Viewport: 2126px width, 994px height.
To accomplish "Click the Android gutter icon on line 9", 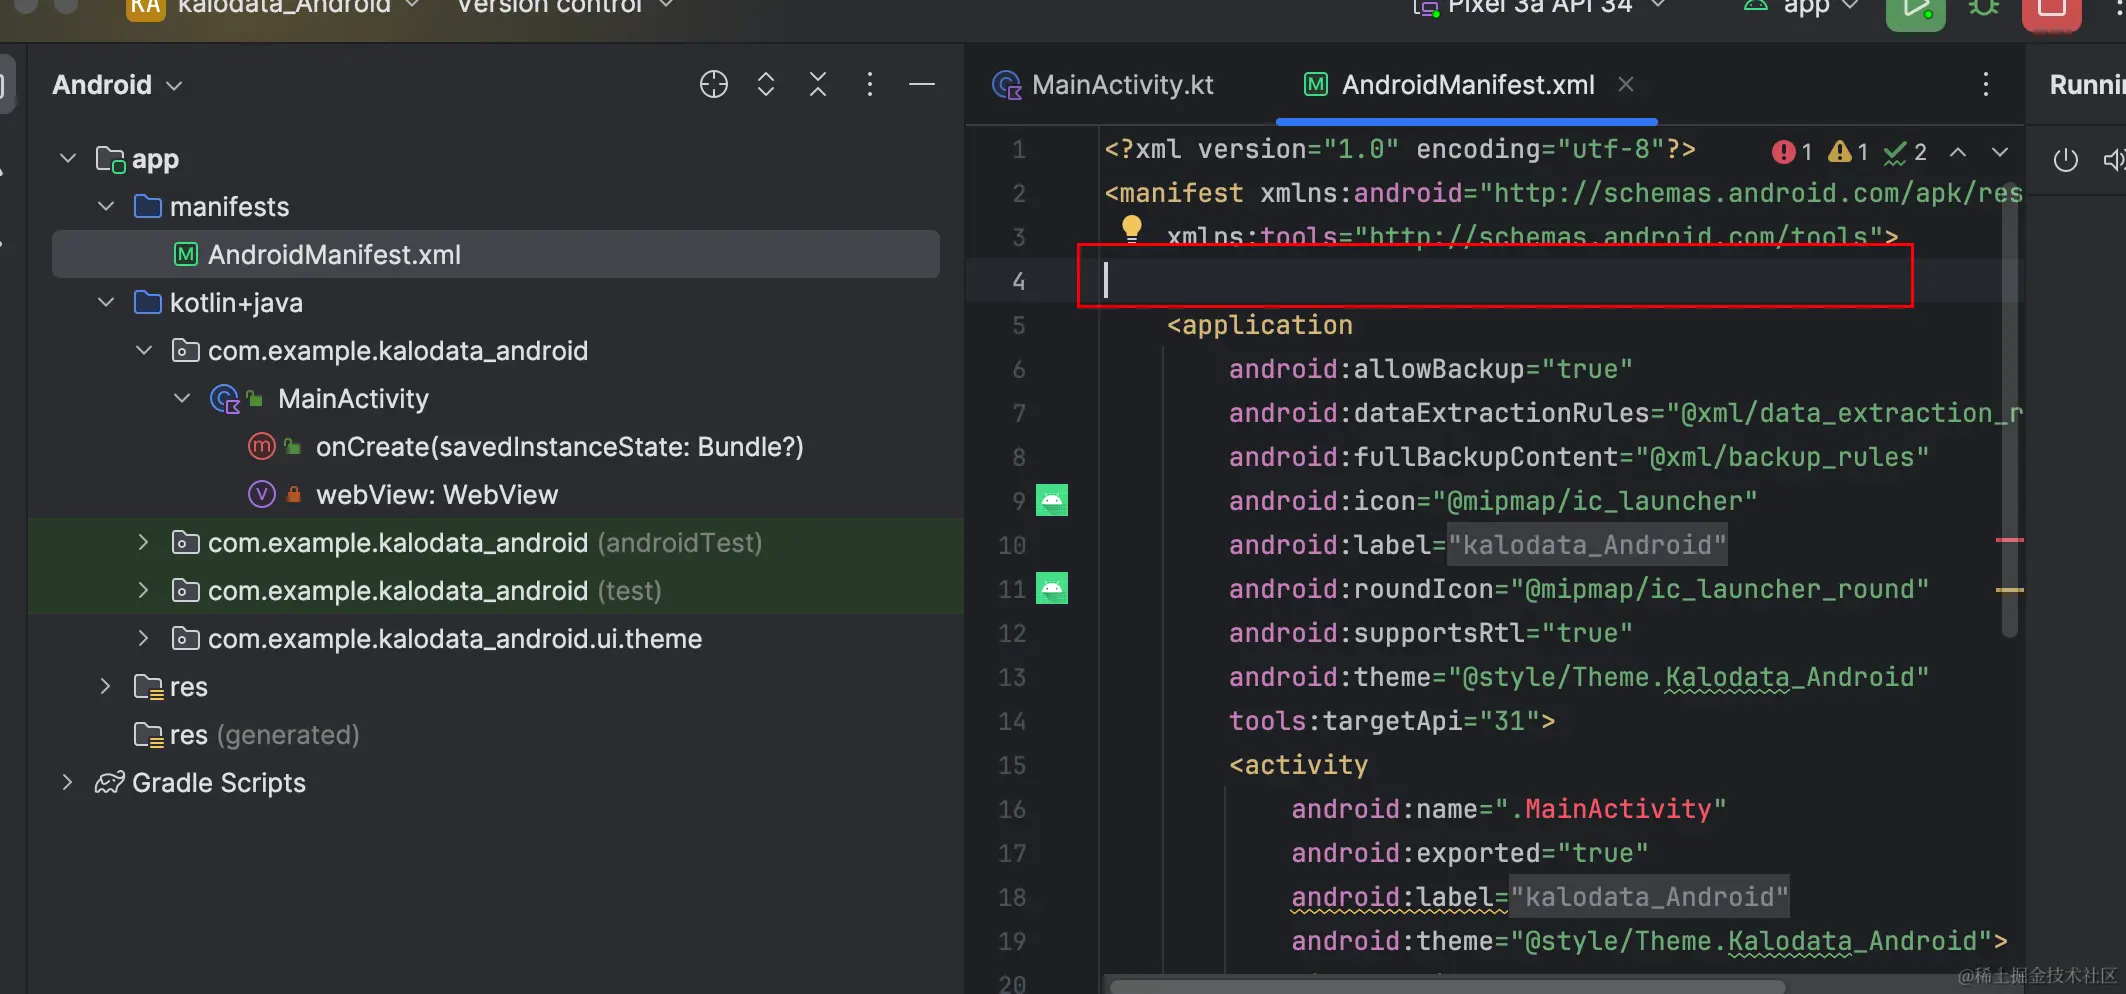I will [x=1052, y=500].
